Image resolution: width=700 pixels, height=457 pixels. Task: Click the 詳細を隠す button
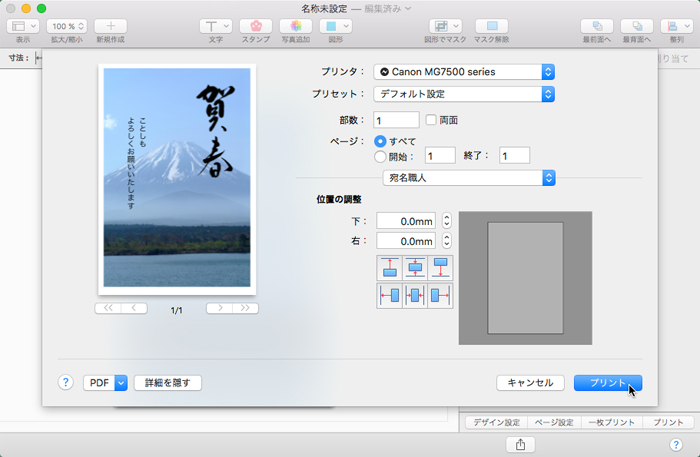point(168,382)
